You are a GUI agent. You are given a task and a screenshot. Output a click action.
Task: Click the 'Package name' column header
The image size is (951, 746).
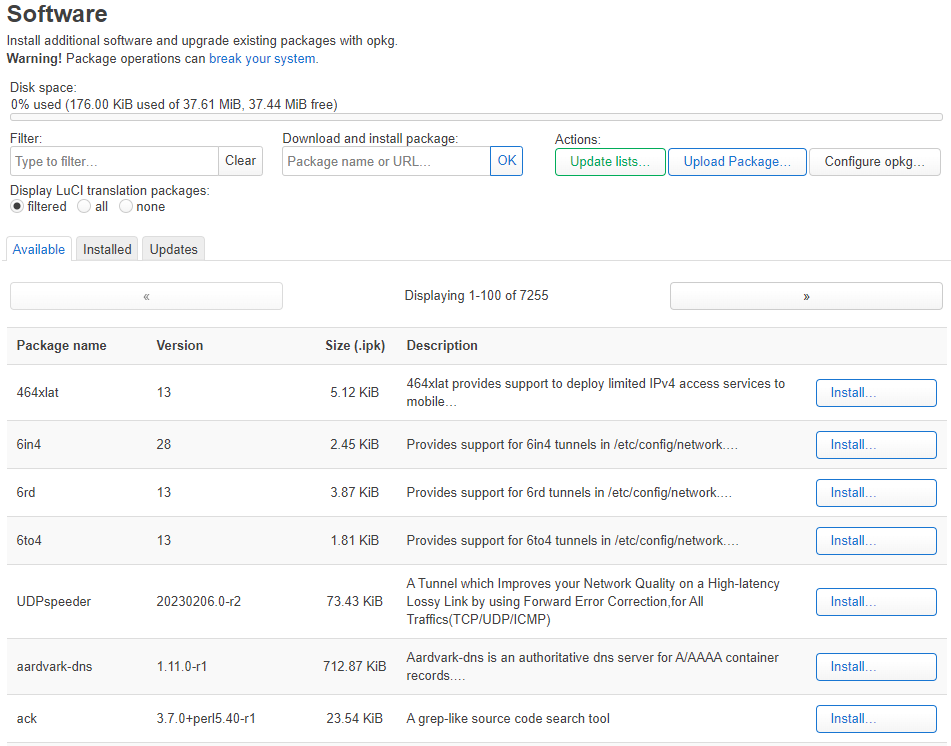coord(61,346)
